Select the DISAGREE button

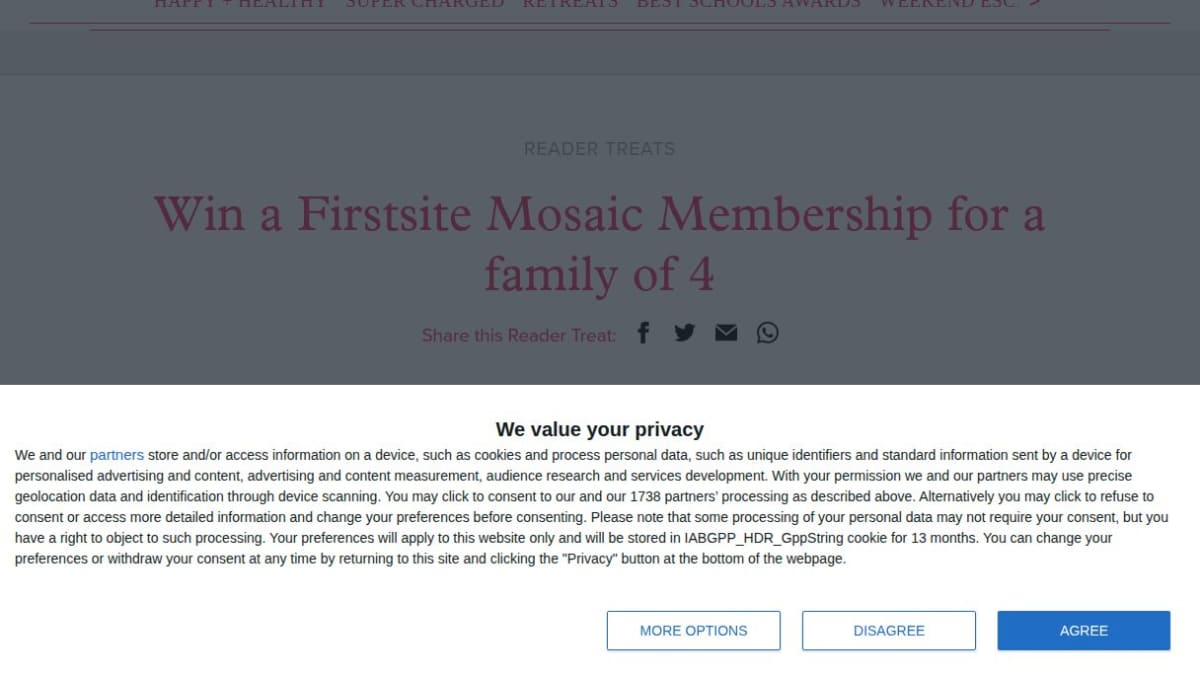888,630
